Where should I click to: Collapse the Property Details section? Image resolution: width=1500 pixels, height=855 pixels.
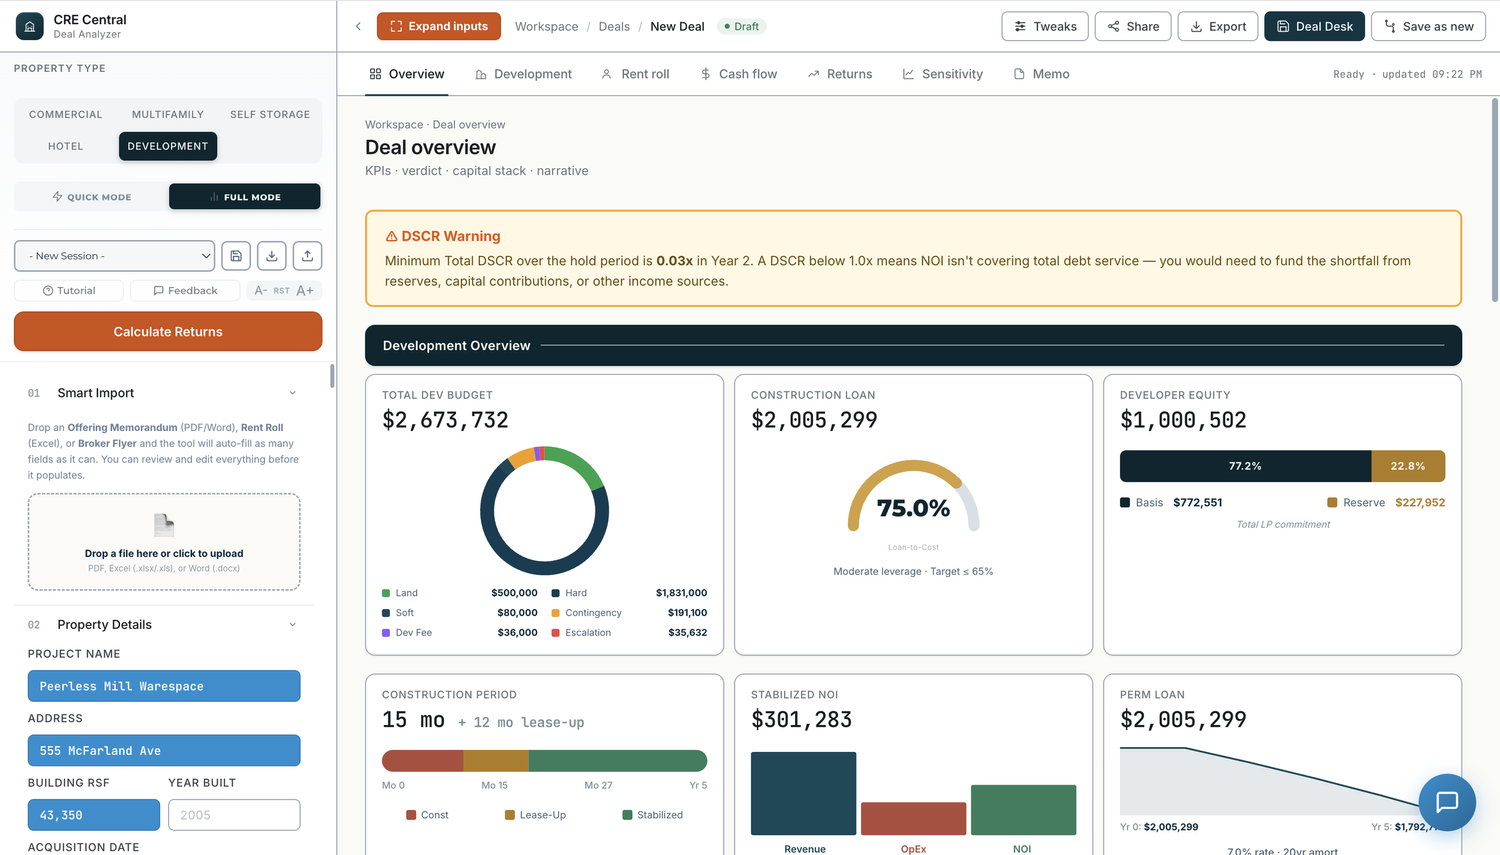[x=292, y=625]
